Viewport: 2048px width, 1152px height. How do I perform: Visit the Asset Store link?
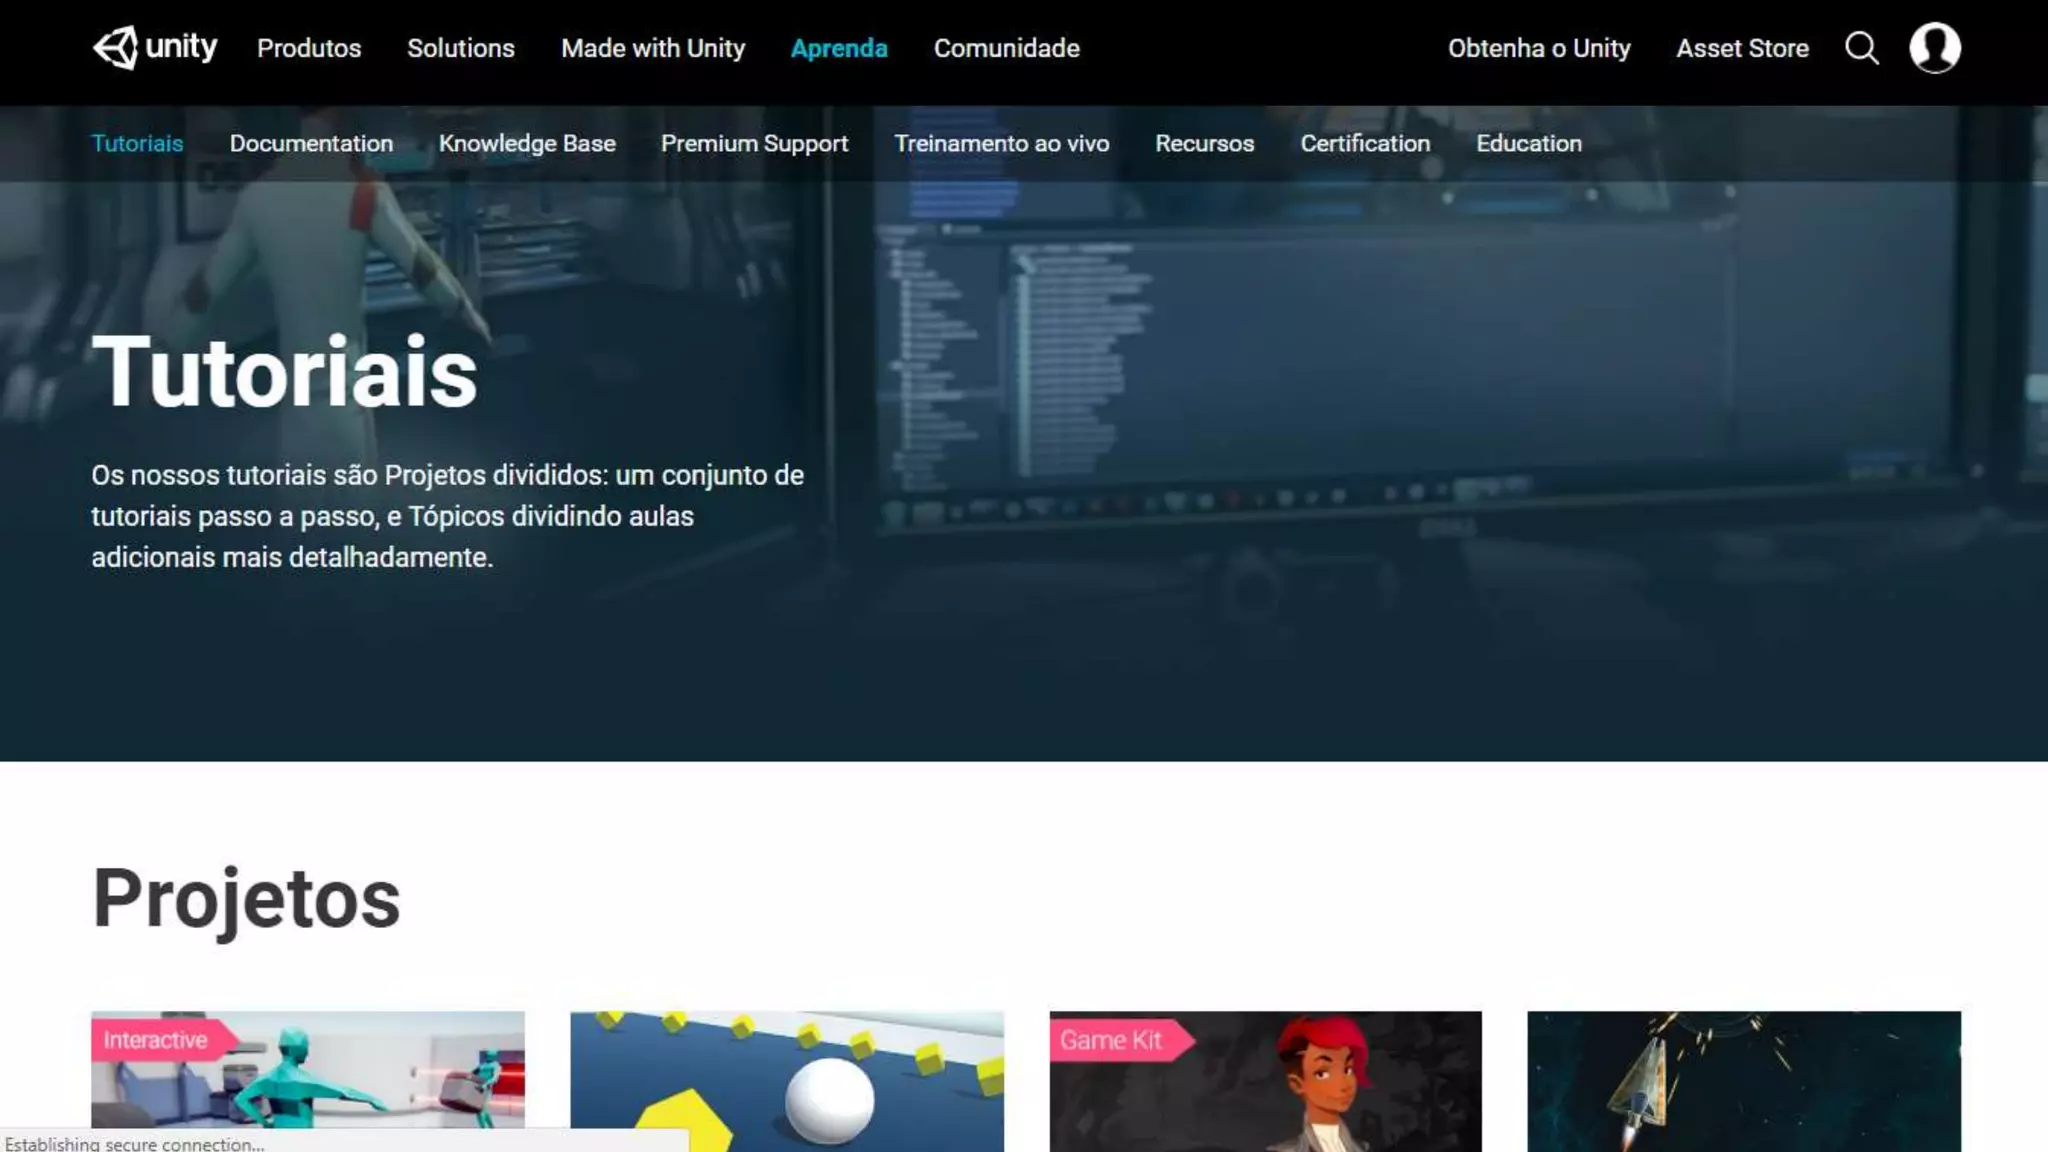(1742, 48)
